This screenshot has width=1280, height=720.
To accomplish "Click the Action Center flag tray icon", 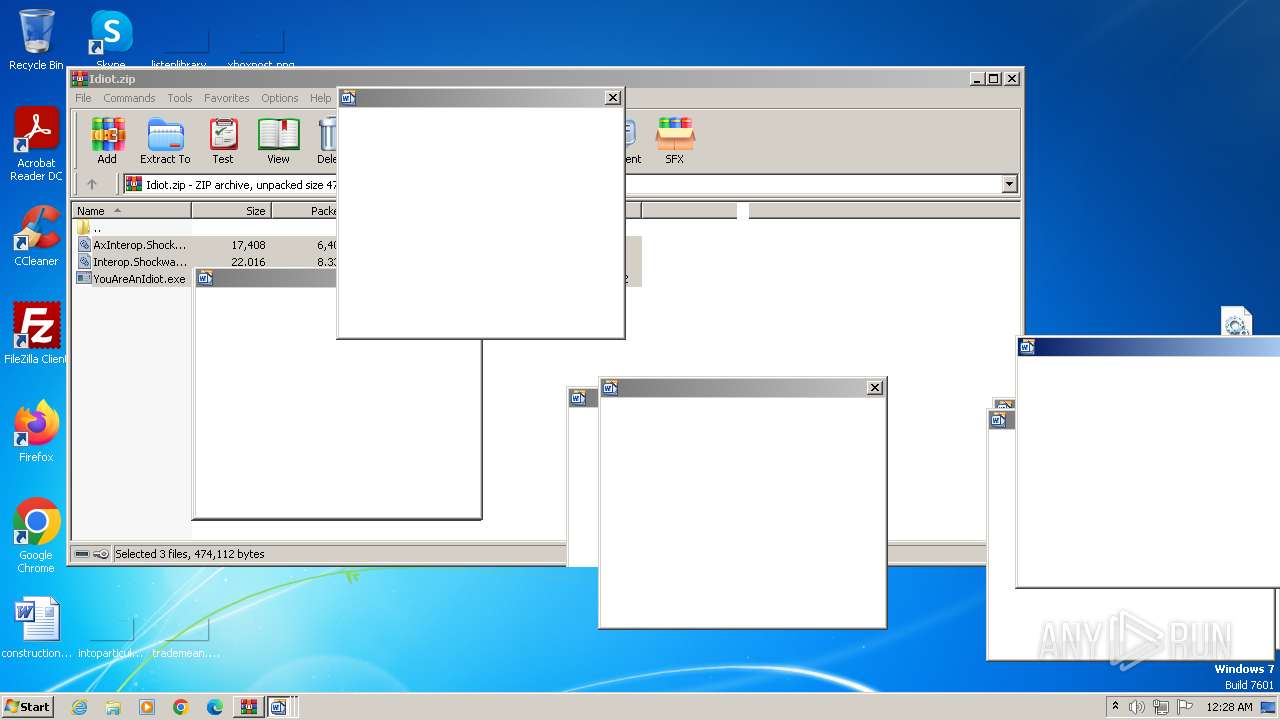I will tap(1185, 707).
